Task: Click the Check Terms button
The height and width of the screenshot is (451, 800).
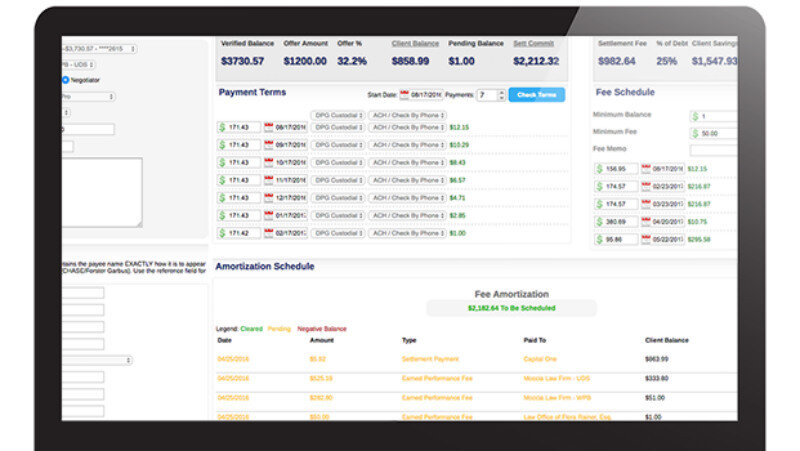Action: (536, 95)
